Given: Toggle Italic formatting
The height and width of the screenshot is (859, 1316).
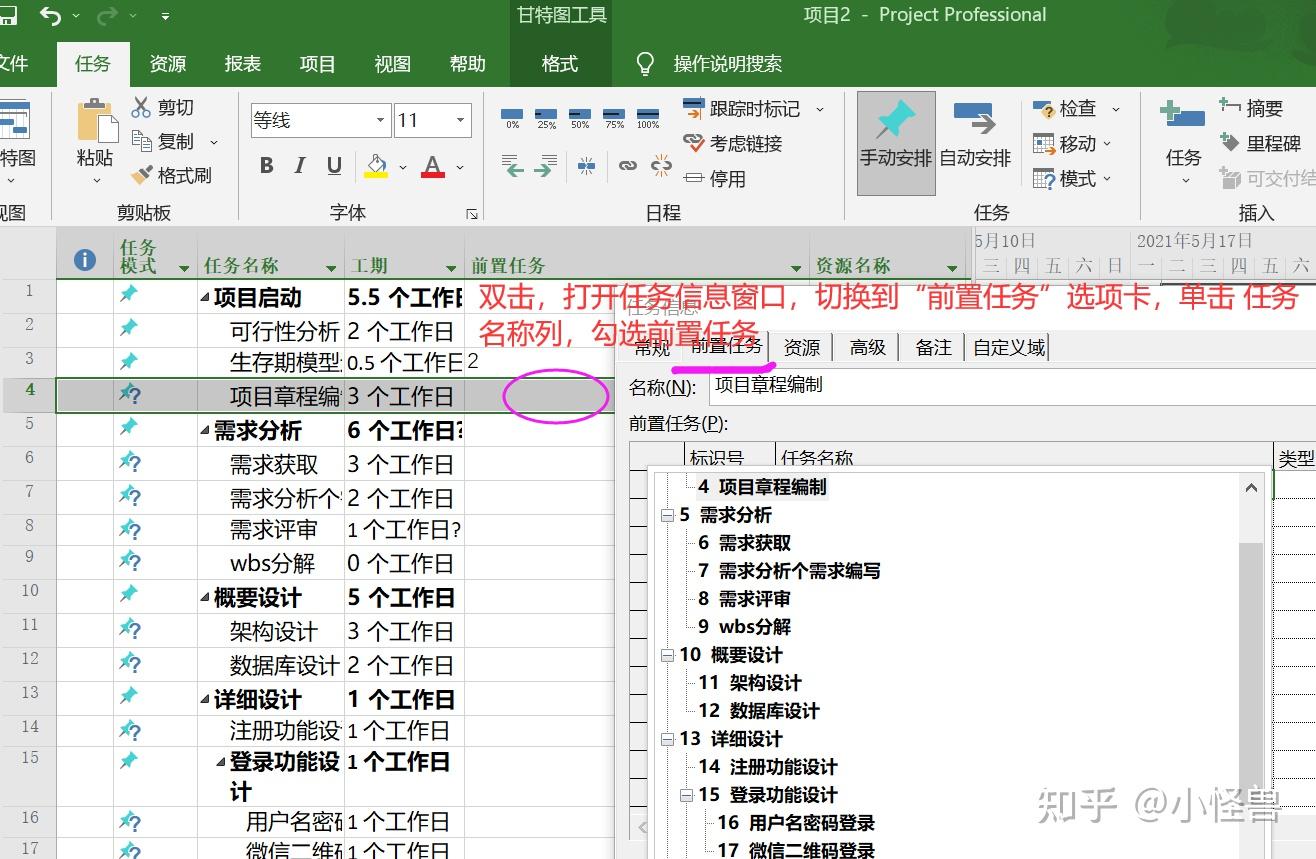Looking at the screenshot, I should coord(300,166).
